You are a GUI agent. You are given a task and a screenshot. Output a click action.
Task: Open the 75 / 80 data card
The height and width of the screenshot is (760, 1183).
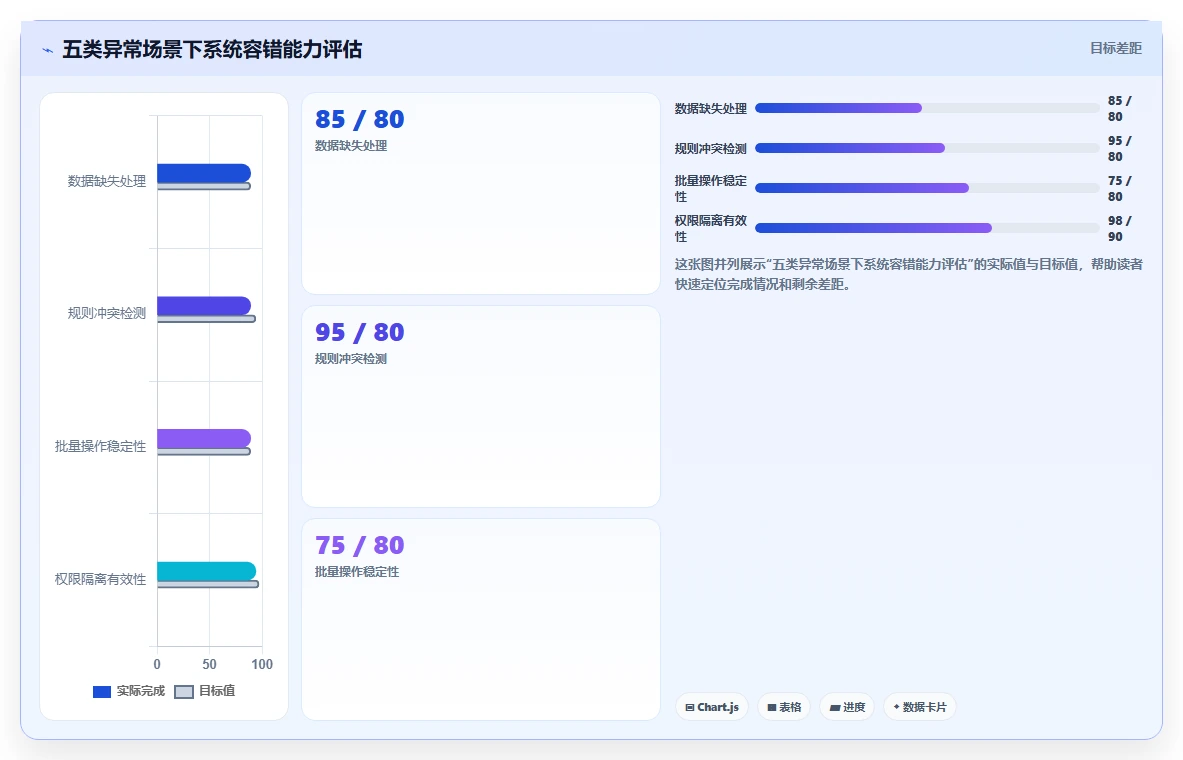coord(481,619)
